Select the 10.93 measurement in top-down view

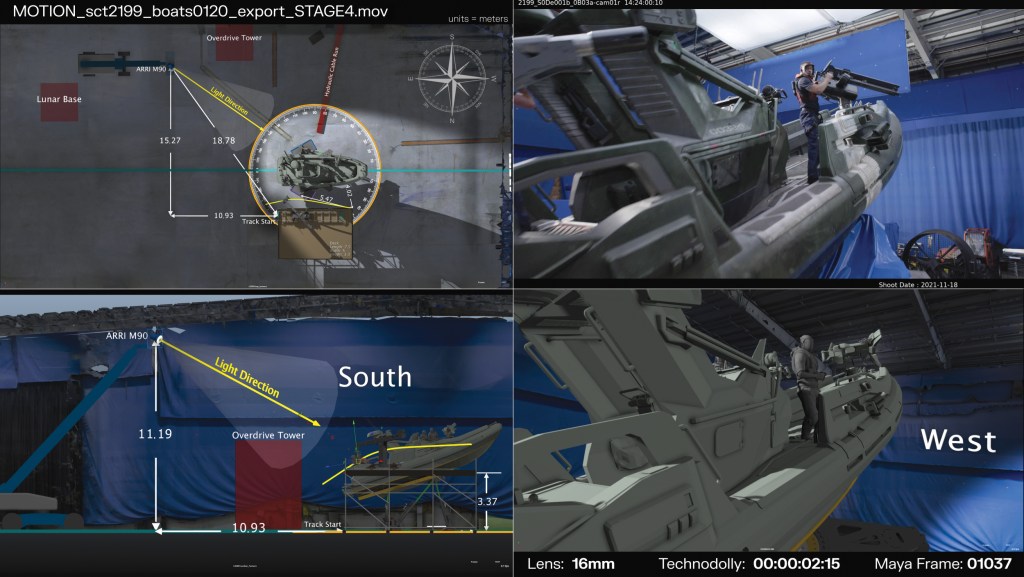(223, 215)
